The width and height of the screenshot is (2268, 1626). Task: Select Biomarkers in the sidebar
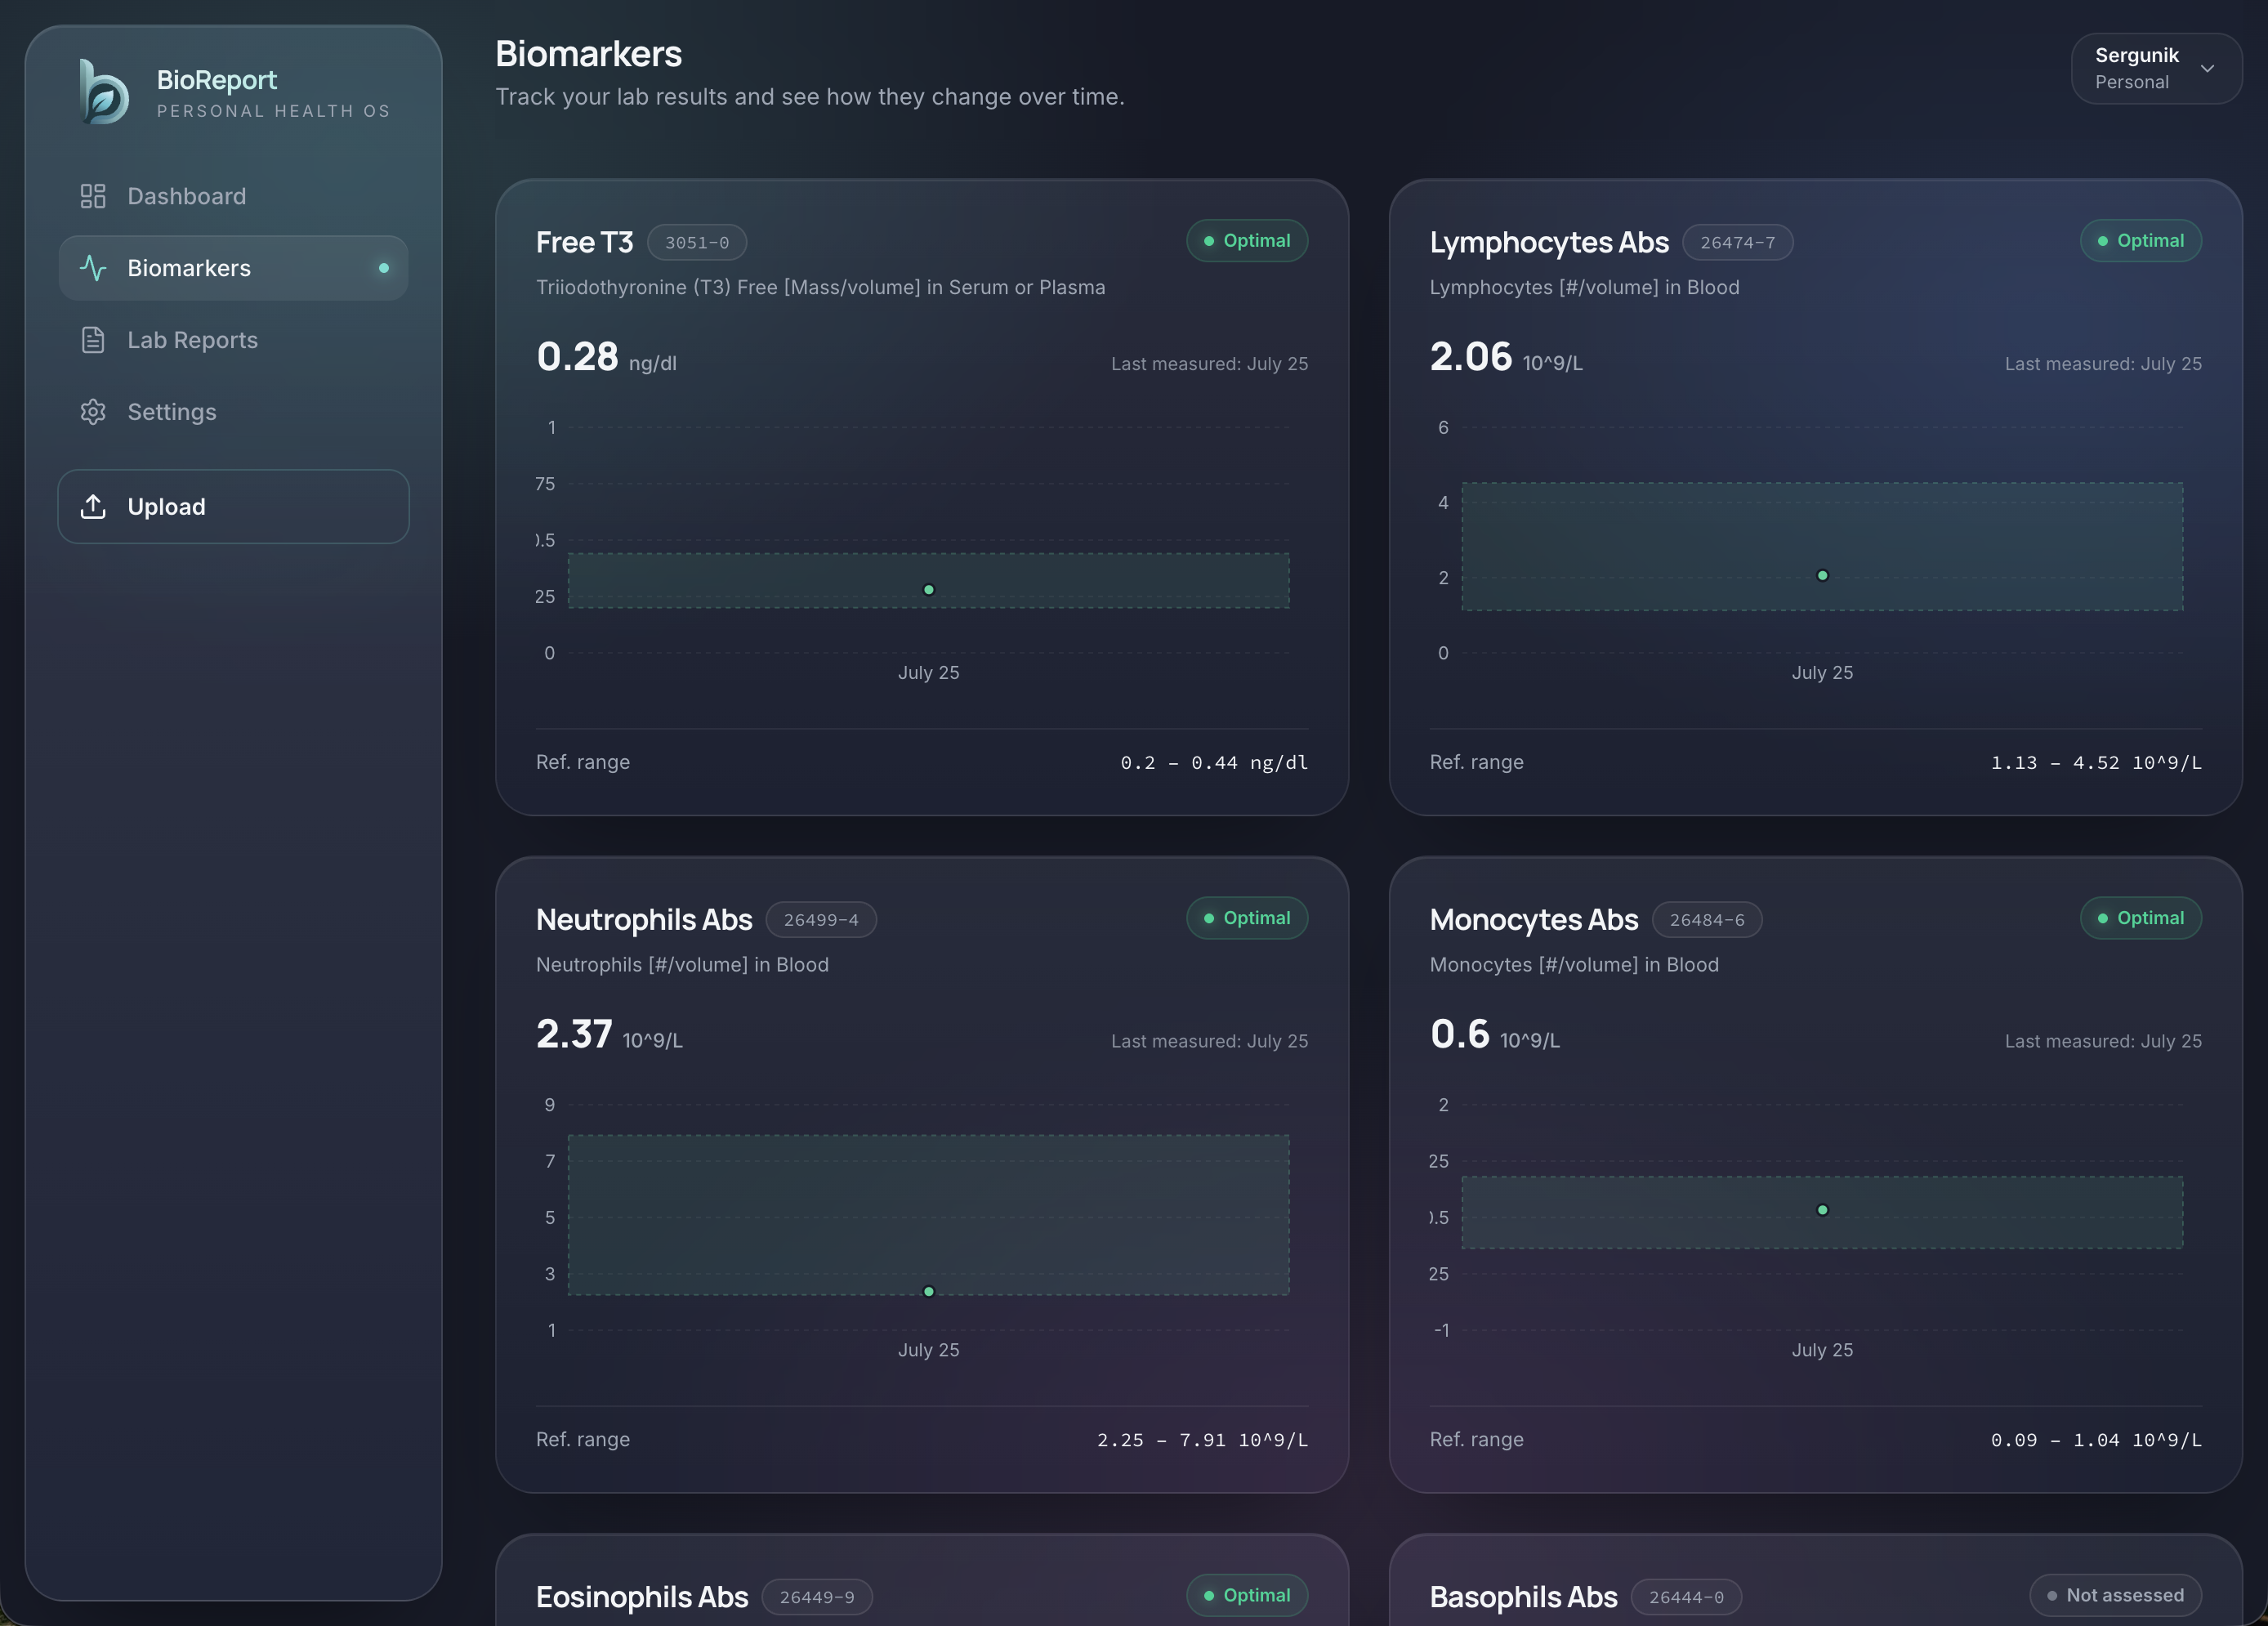233,268
